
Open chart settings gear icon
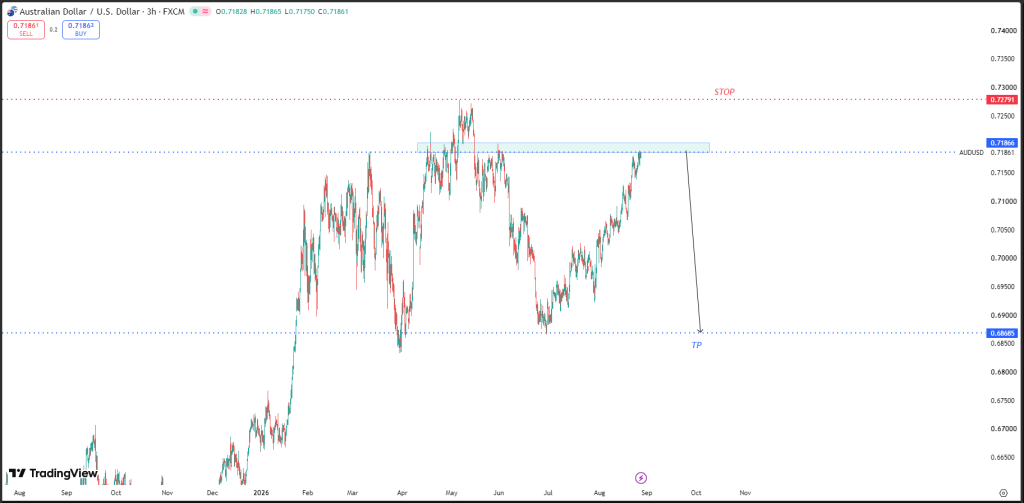[x=1003, y=493]
